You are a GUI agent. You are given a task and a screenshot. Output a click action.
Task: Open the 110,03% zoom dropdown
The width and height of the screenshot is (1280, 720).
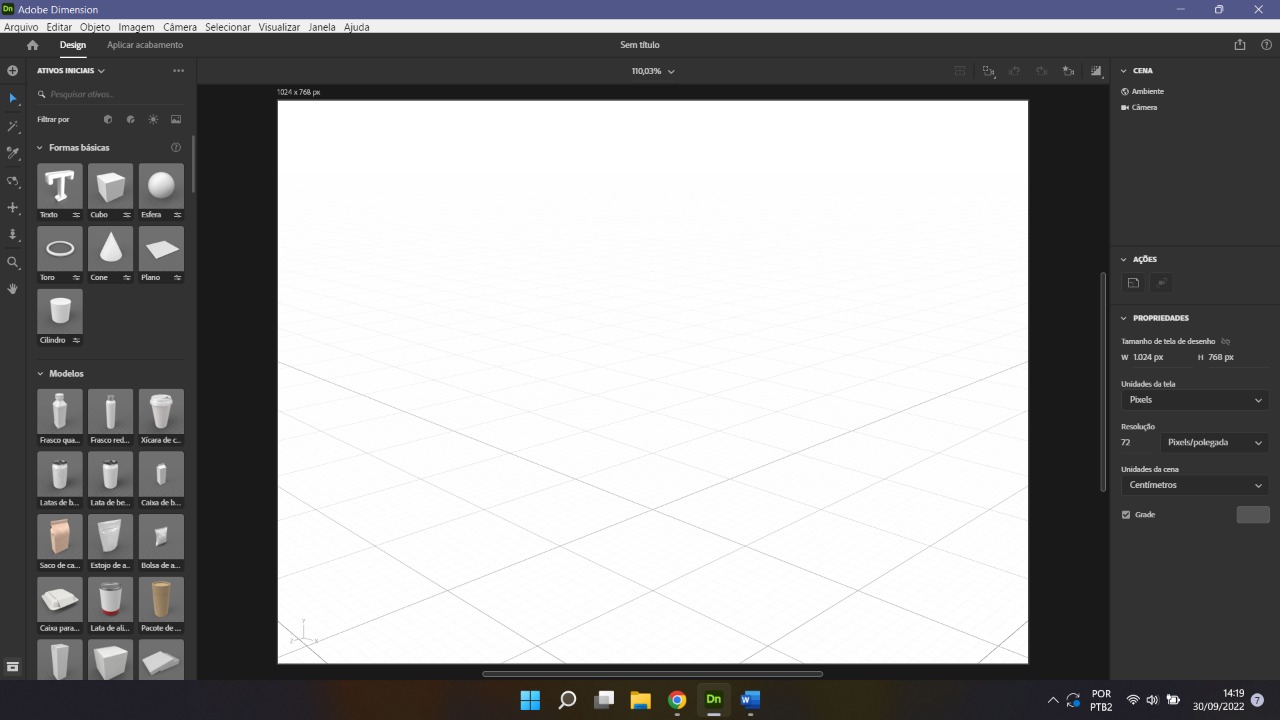click(653, 72)
